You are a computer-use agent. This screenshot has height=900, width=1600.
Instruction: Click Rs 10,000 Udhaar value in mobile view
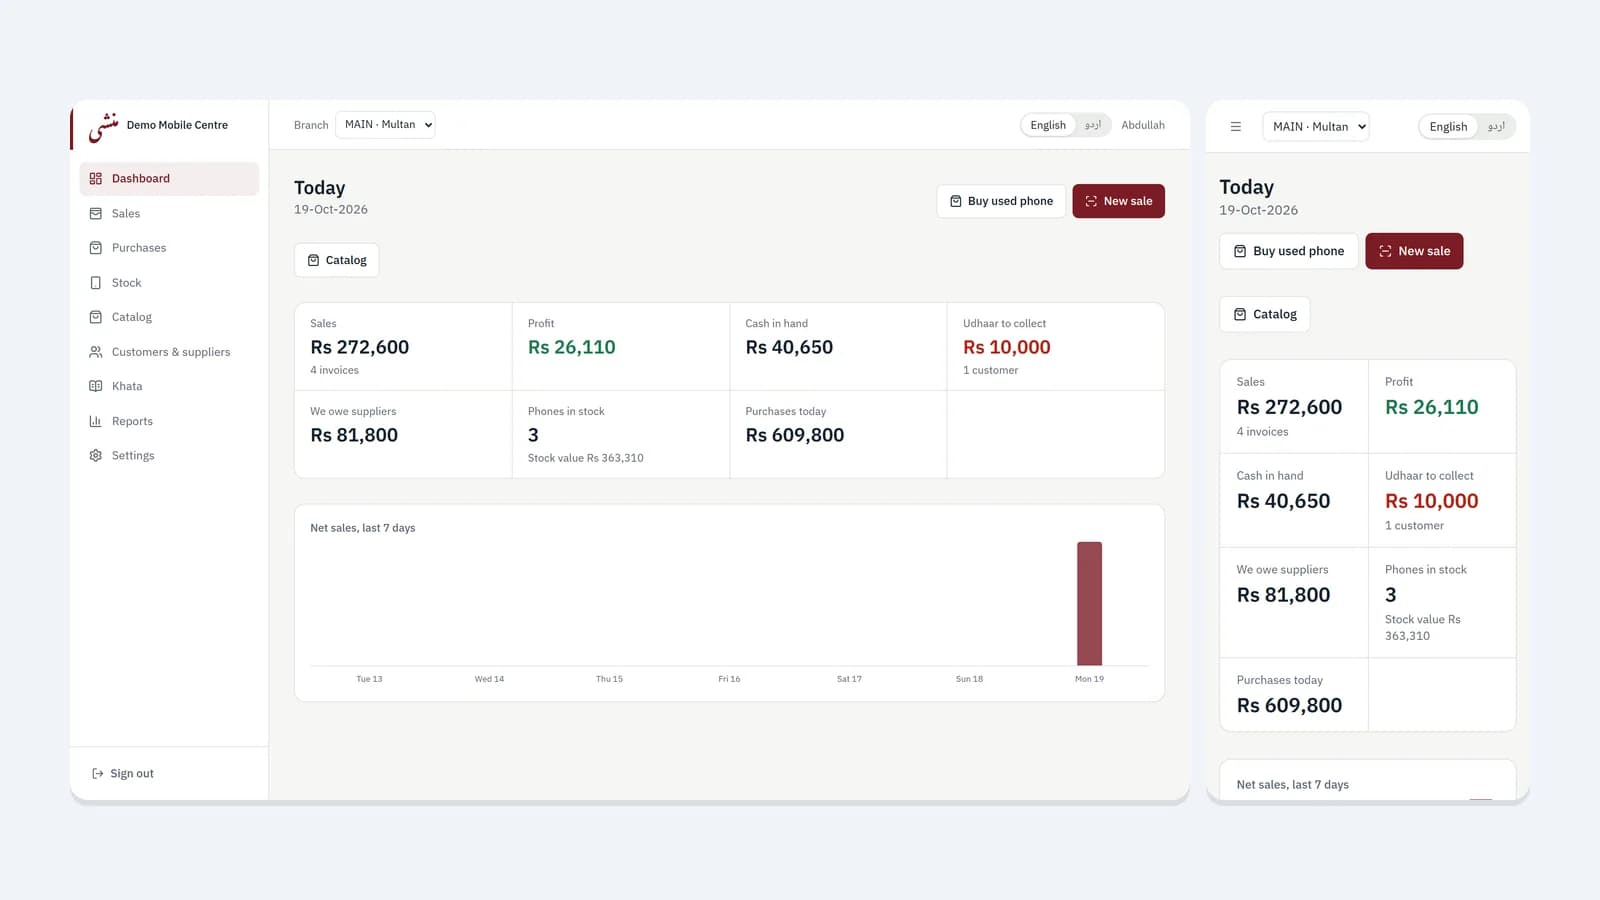[1431, 502]
